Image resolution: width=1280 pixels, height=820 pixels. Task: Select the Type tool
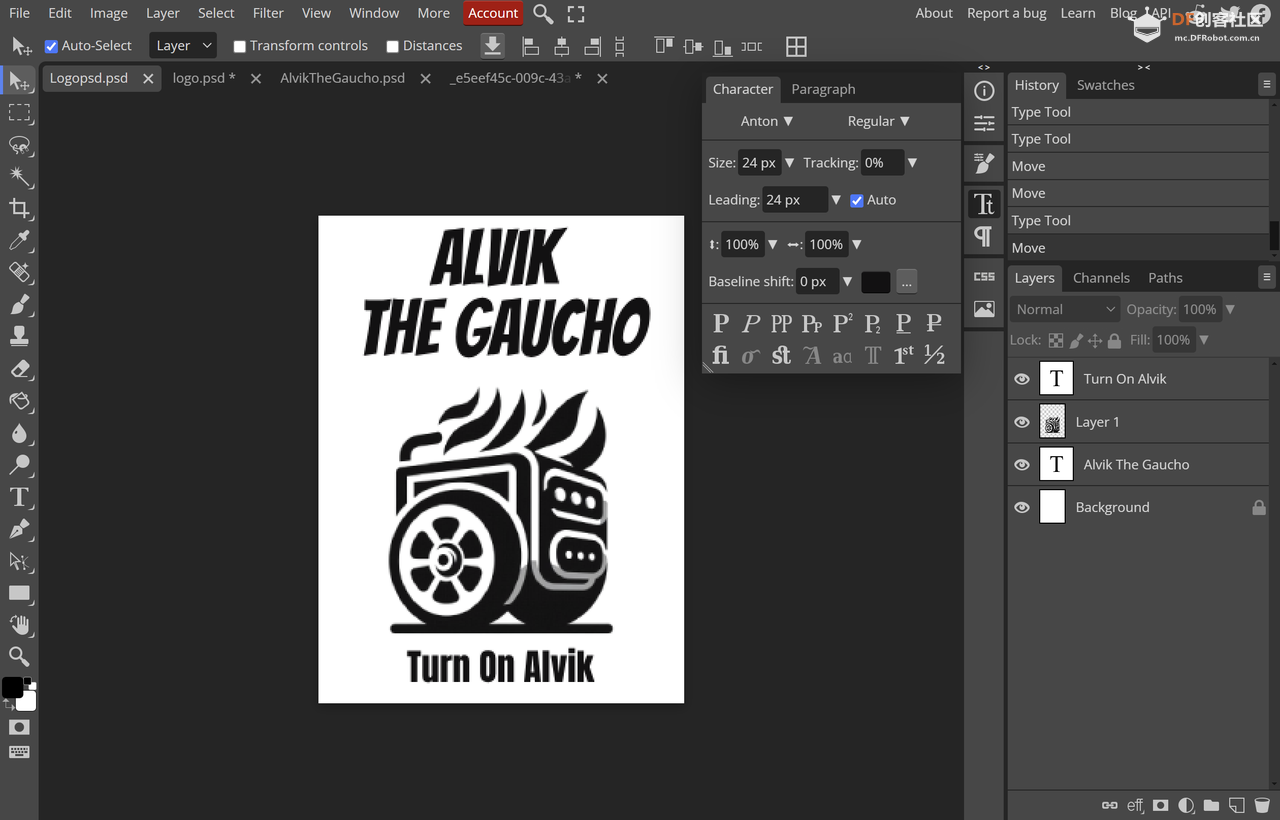click(x=19, y=496)
